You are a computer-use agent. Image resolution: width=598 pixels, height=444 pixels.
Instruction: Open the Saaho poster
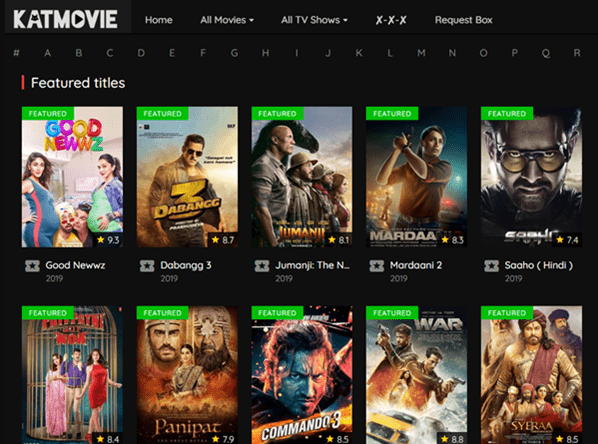(x=532, y=177)
